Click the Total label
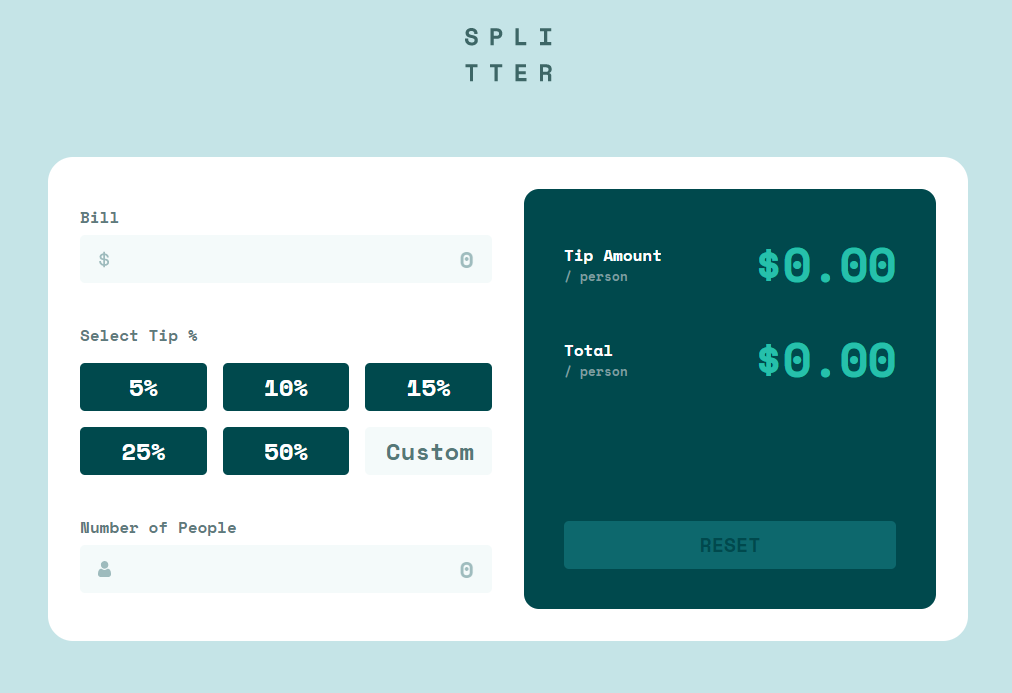 click(x=588, y=351)
